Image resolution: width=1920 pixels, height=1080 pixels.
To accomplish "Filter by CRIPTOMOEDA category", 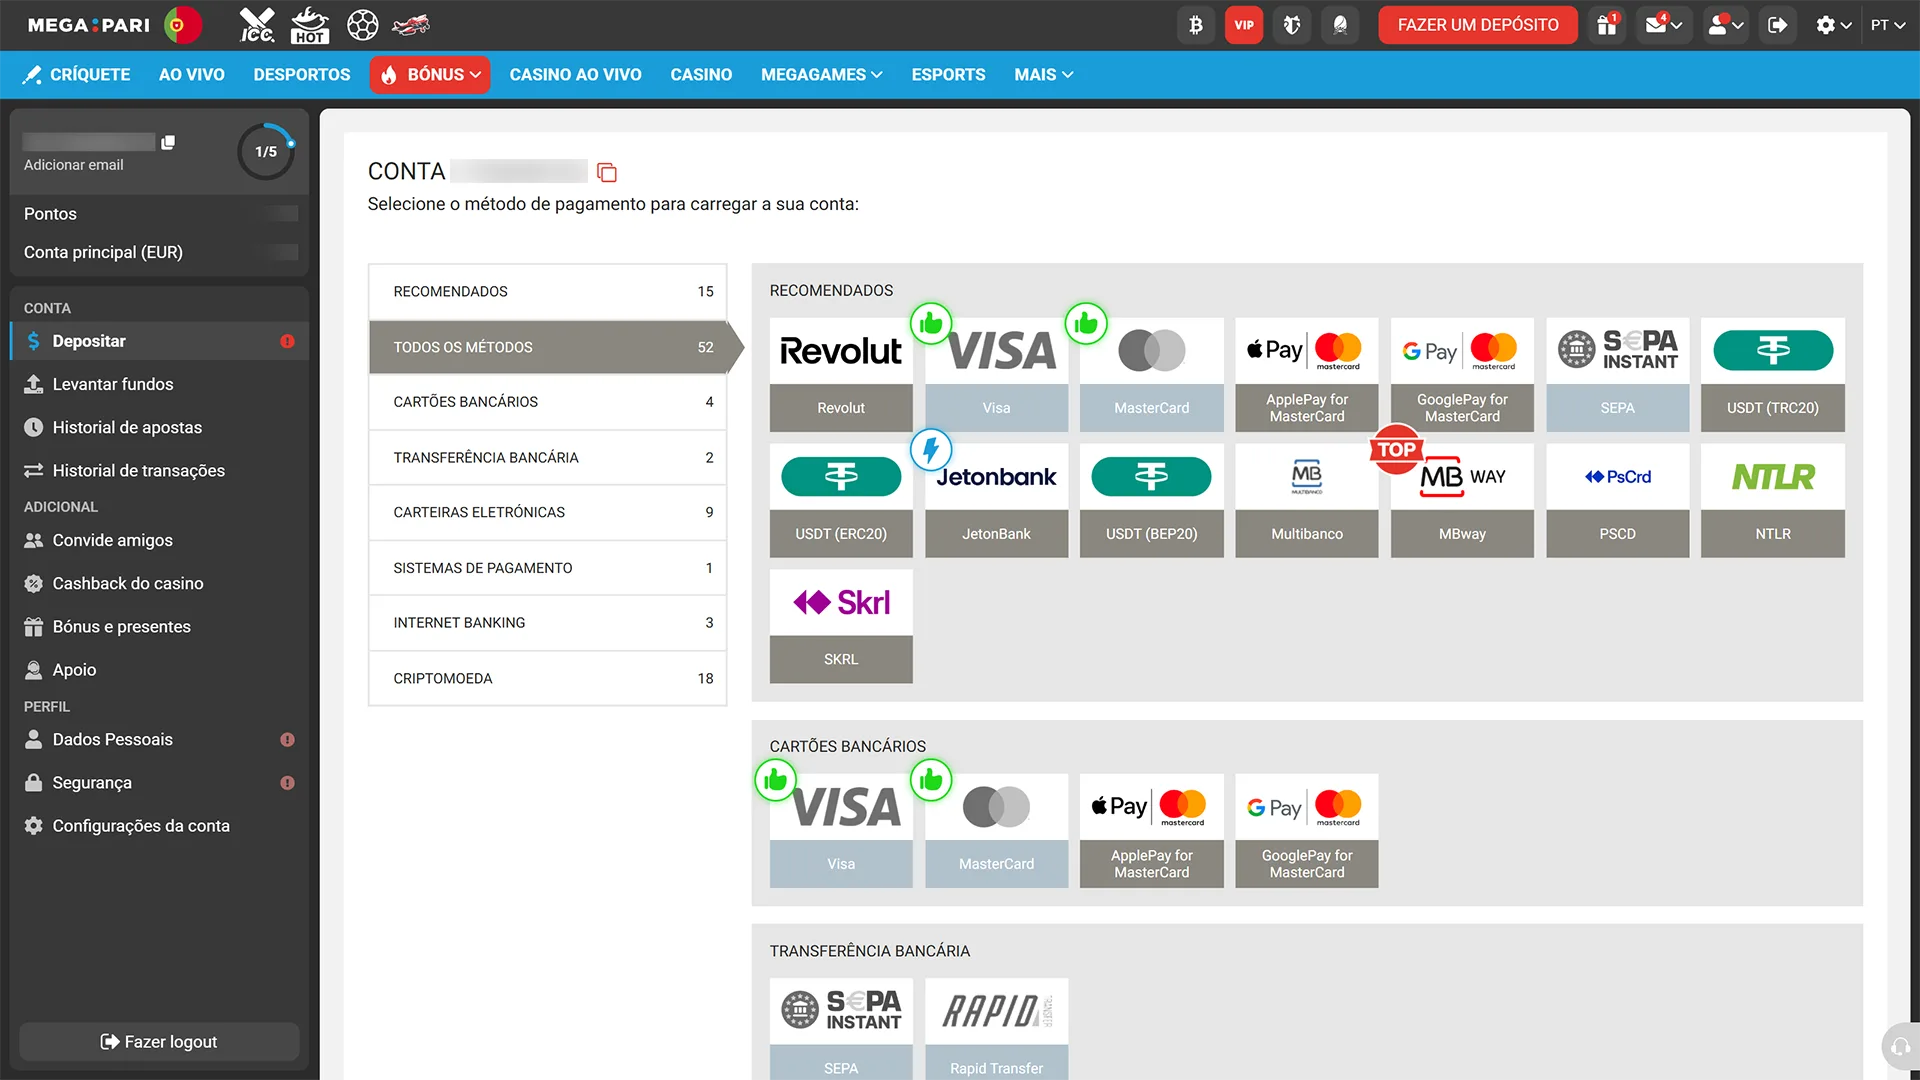I will pyautogui.click(x=547, y=679).
